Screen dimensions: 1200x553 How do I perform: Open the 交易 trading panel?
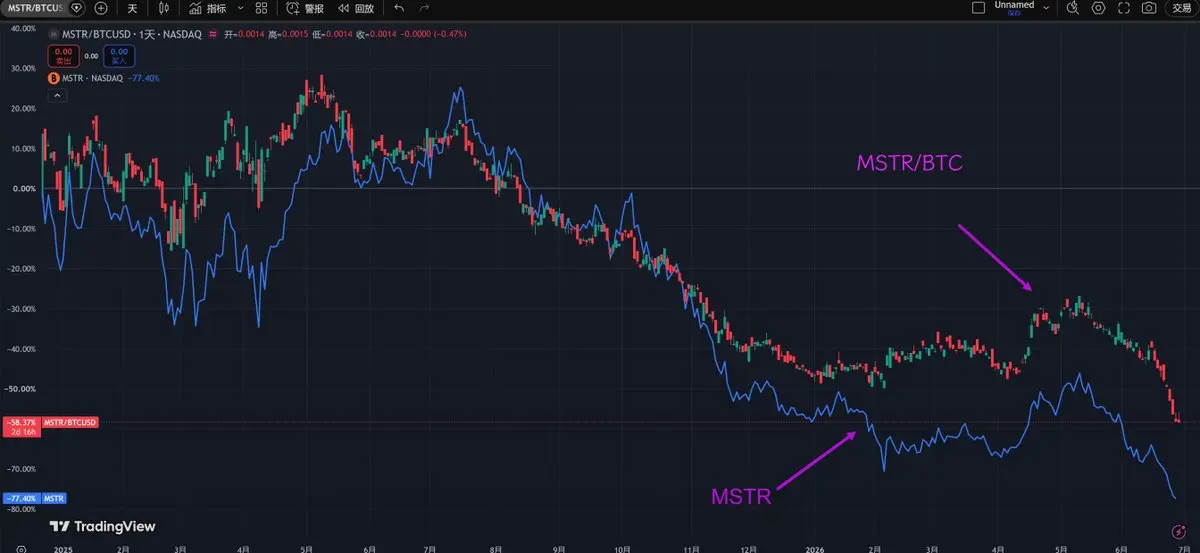pos(1182,8)
